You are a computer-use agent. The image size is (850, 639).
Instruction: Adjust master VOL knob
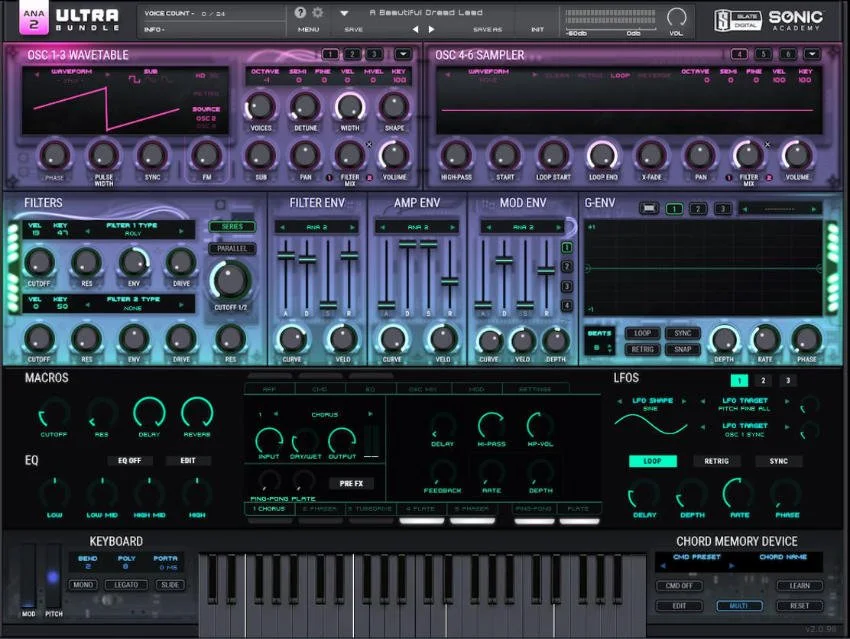[676, 17]
